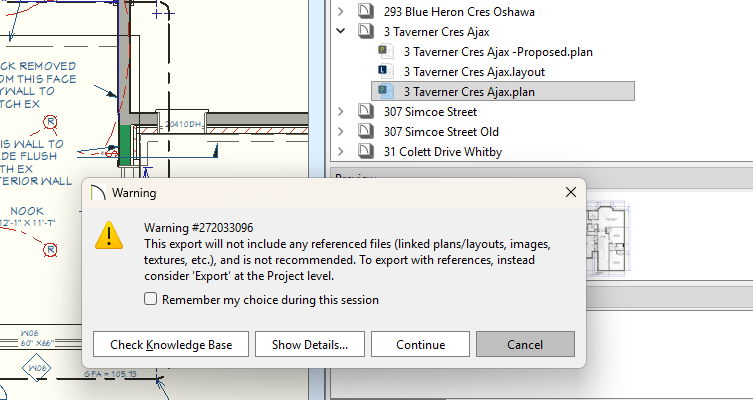Select 3 Taverner Cres Ajax -Proposed.plan entry
Image resolution: width=753 pixels, height=400 pixels.
click(498, 51)
